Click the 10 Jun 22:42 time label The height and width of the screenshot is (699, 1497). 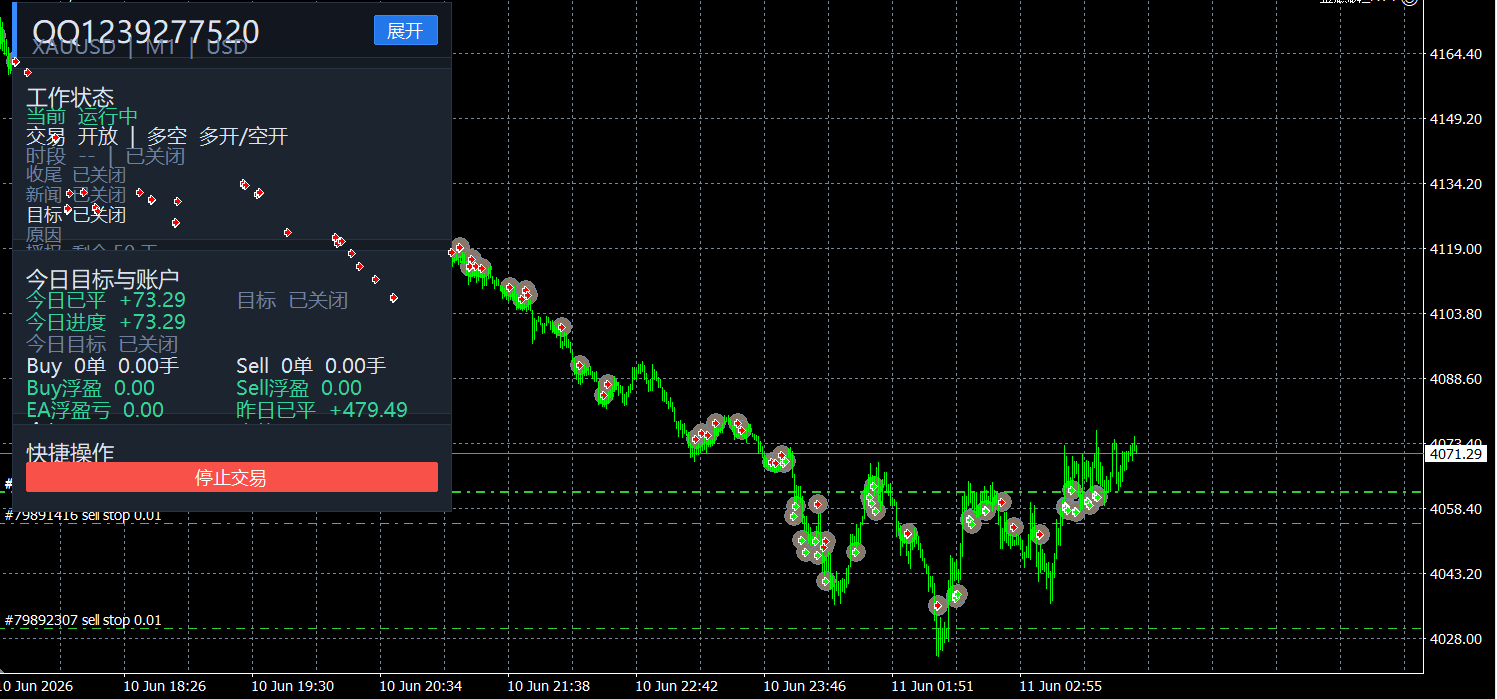[677, 687]
